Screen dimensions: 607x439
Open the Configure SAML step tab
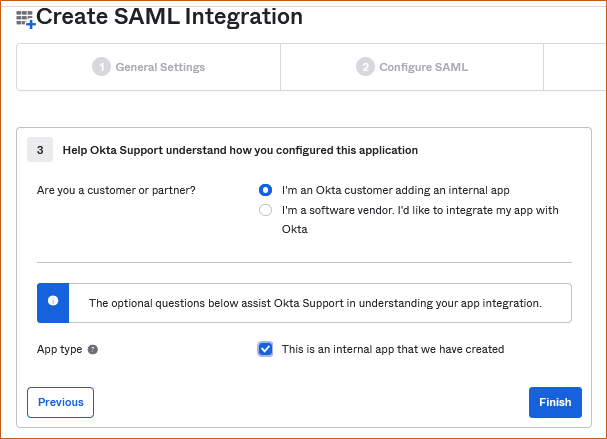click(412, 67)
